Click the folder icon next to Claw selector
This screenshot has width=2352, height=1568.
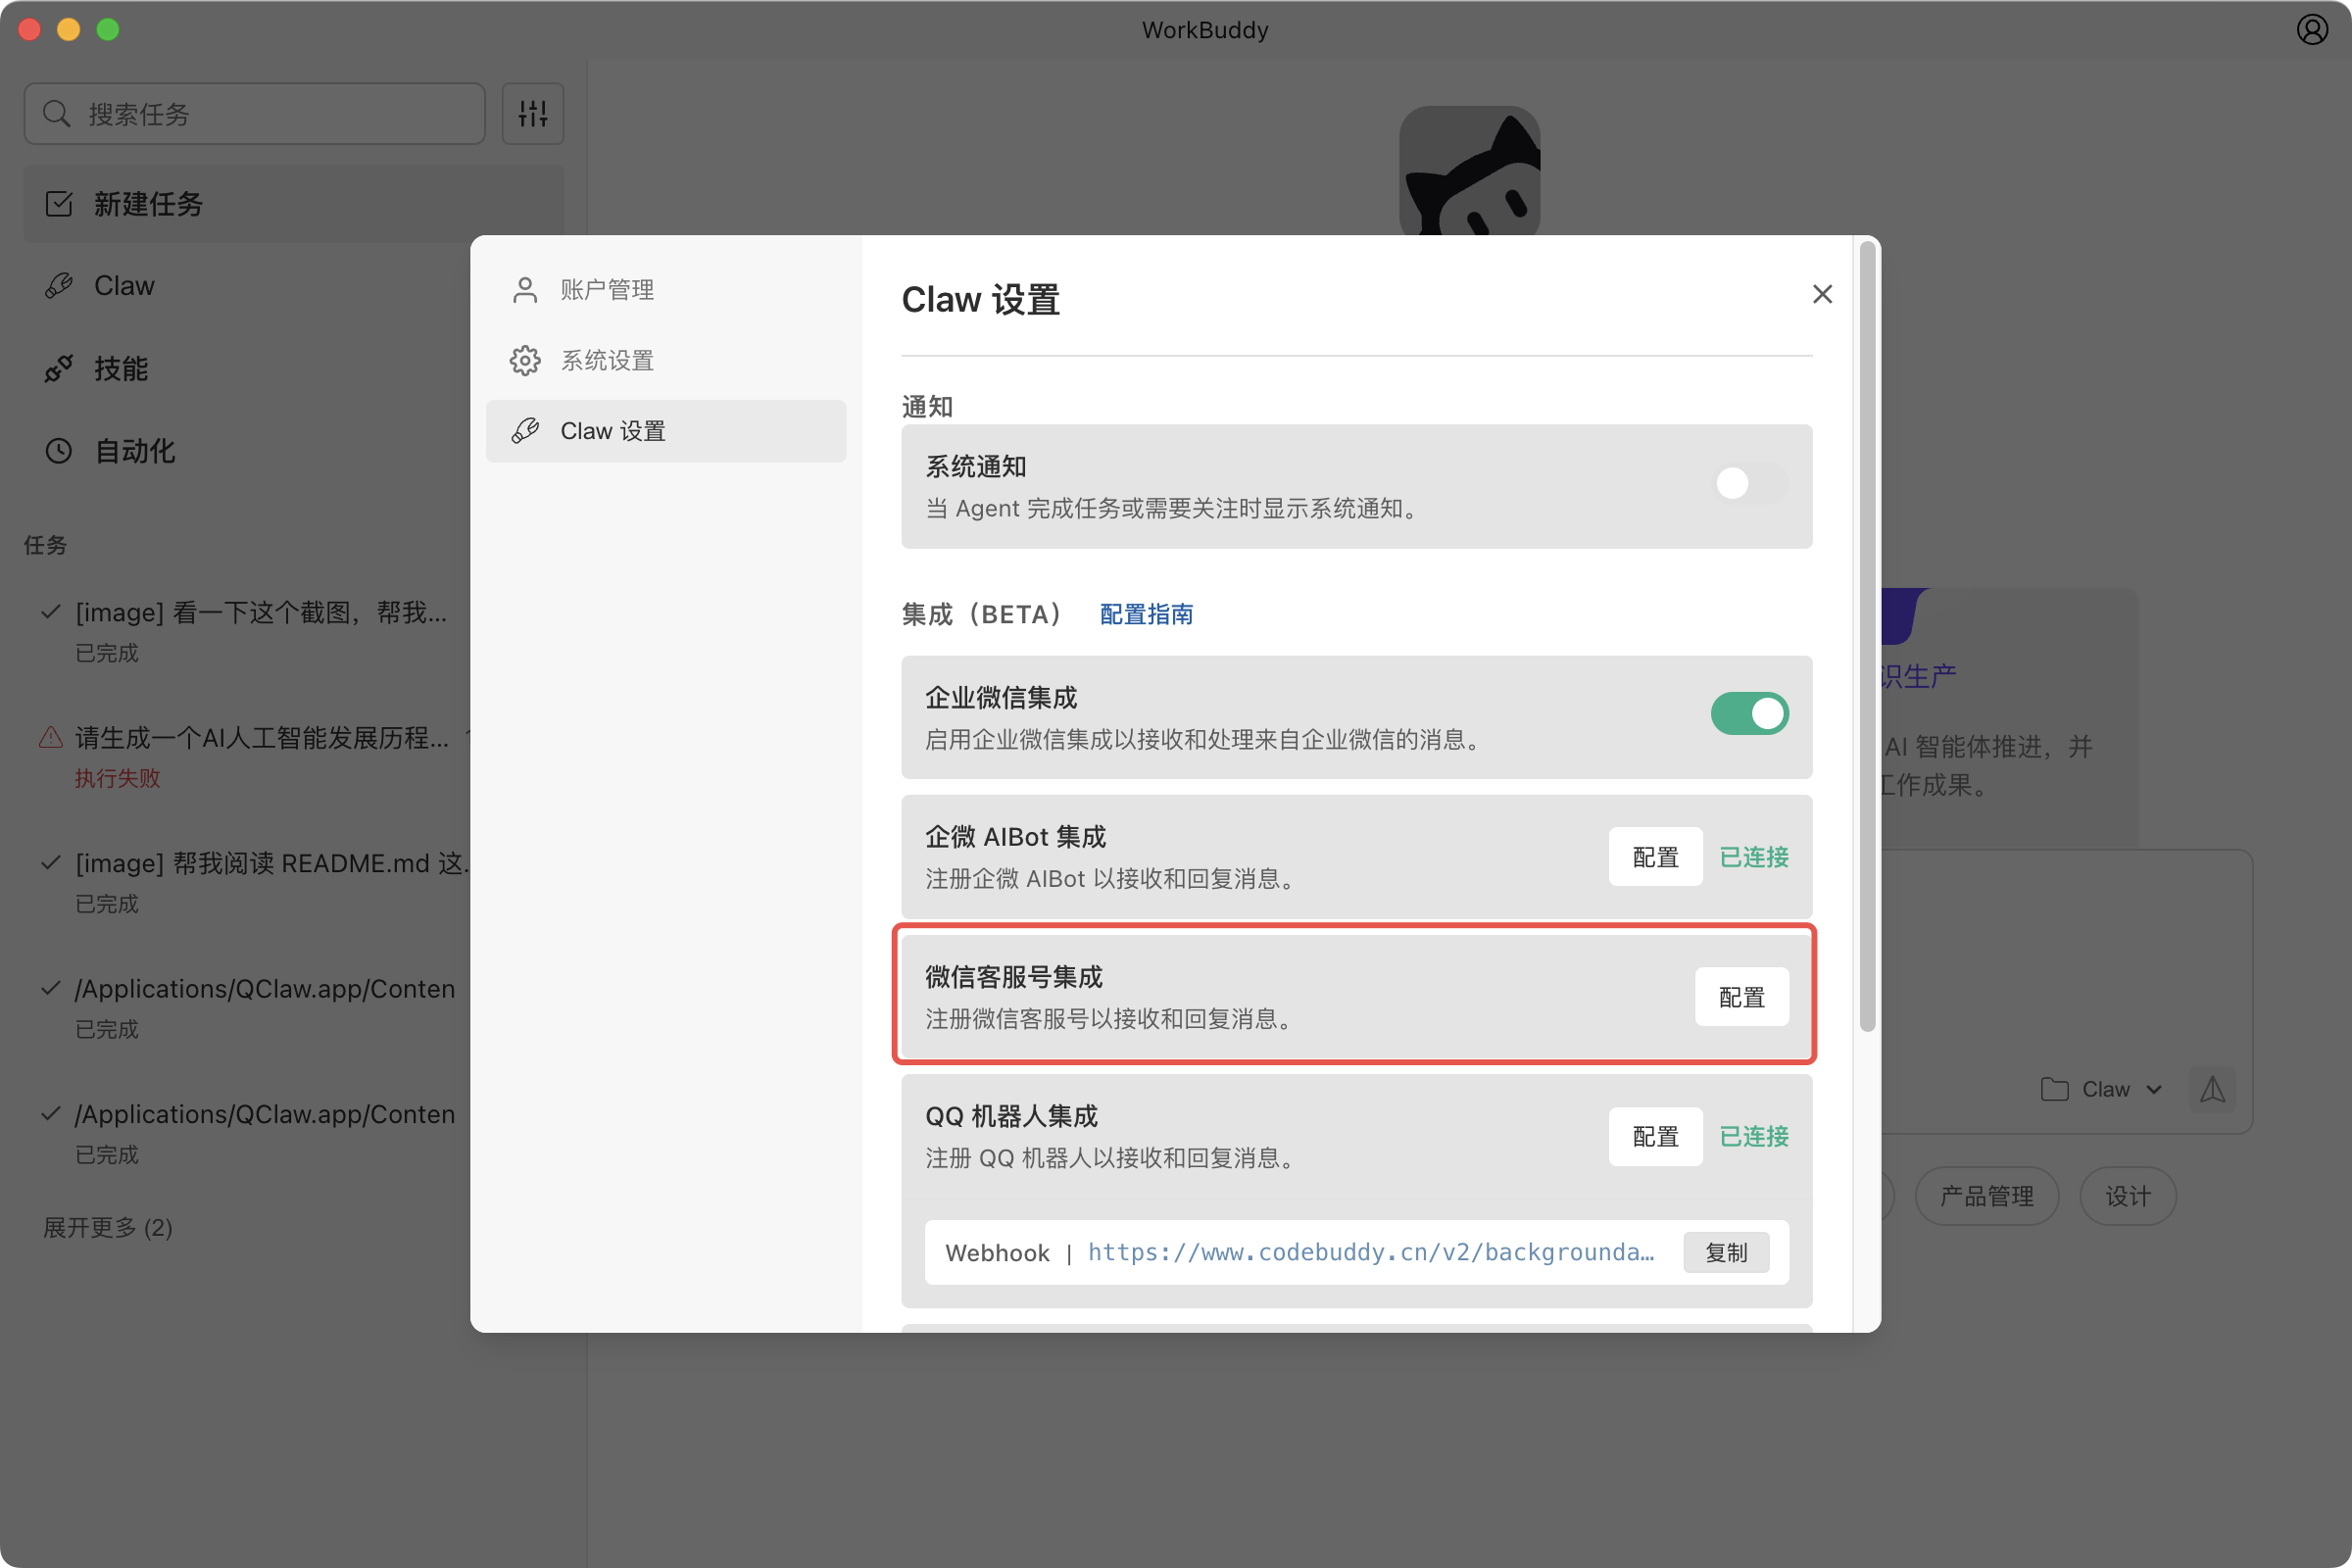click(2055, 1089)
